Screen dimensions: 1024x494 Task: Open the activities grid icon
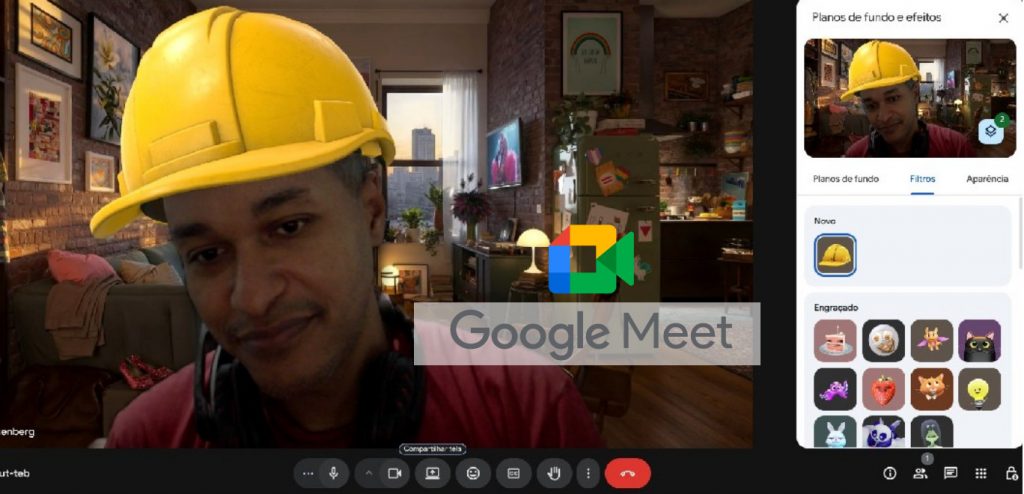click(x=980, y=474)
